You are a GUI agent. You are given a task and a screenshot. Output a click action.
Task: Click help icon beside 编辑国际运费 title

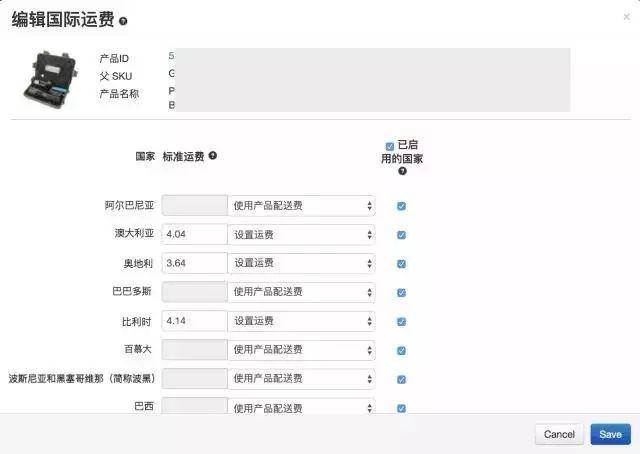point(123,21)
